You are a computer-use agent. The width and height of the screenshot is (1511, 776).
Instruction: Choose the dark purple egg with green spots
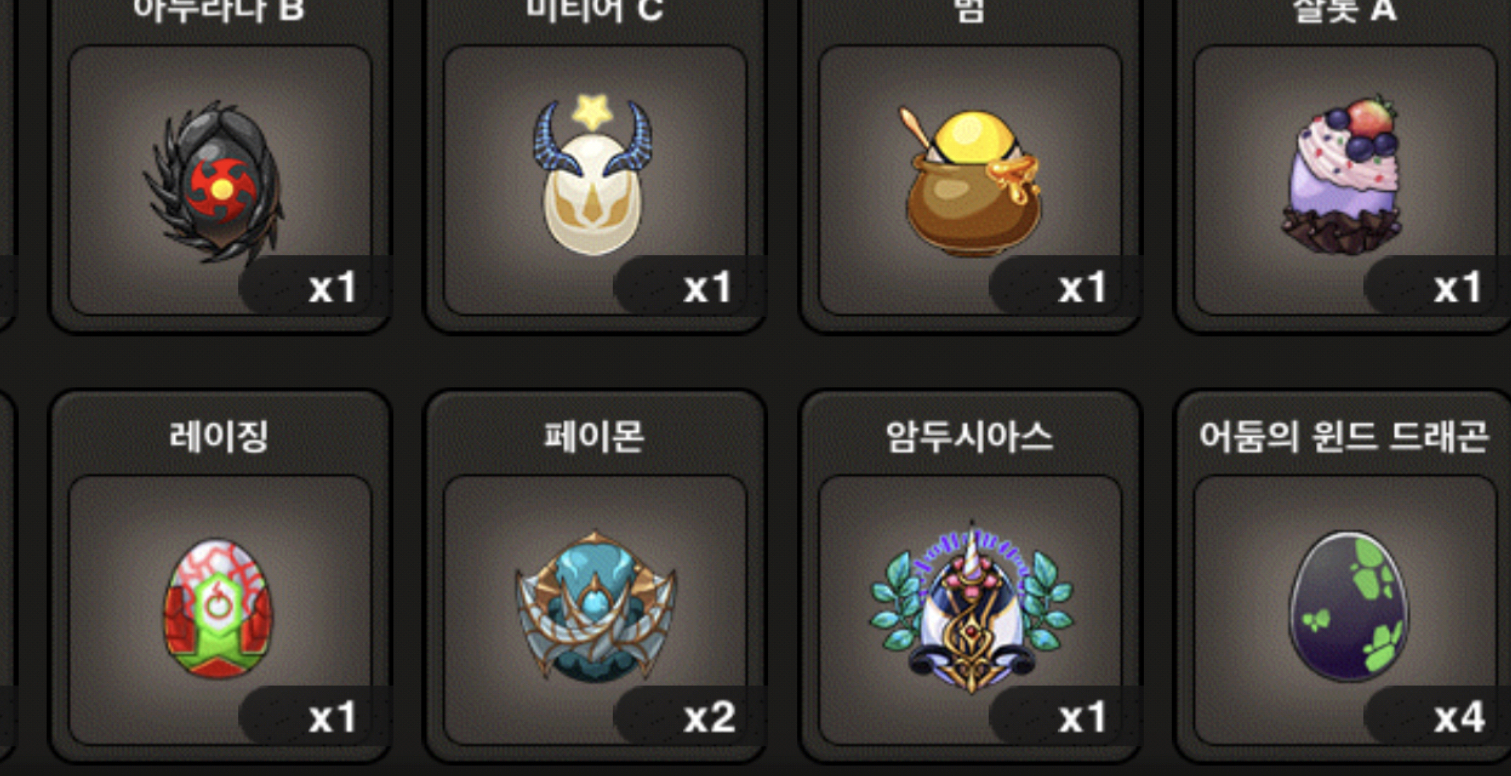(x=1347, y=607)
